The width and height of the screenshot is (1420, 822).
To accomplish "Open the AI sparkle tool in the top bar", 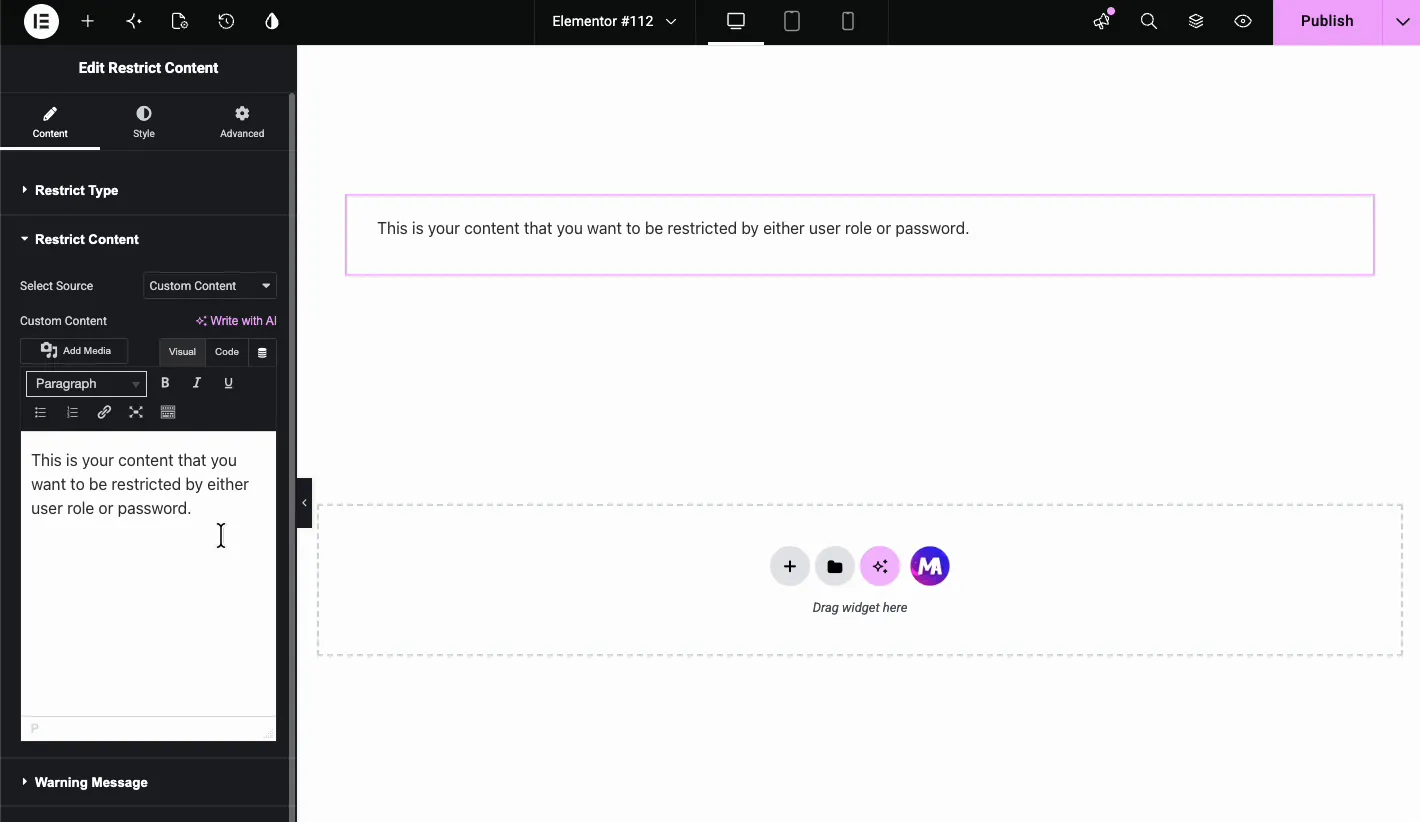I will pos(134,21).
